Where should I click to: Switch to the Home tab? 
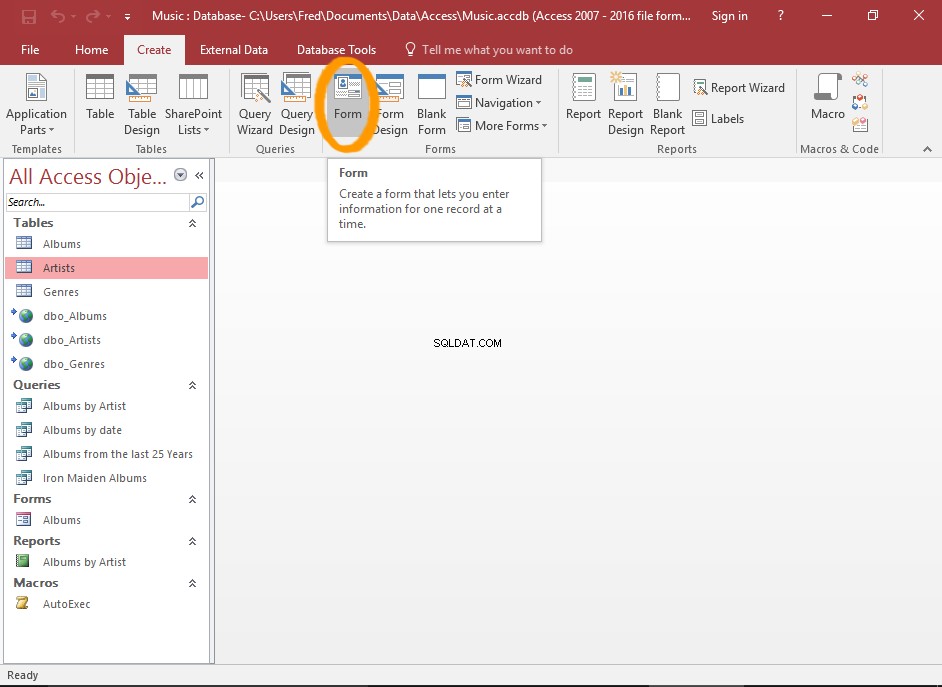(91, 50)
